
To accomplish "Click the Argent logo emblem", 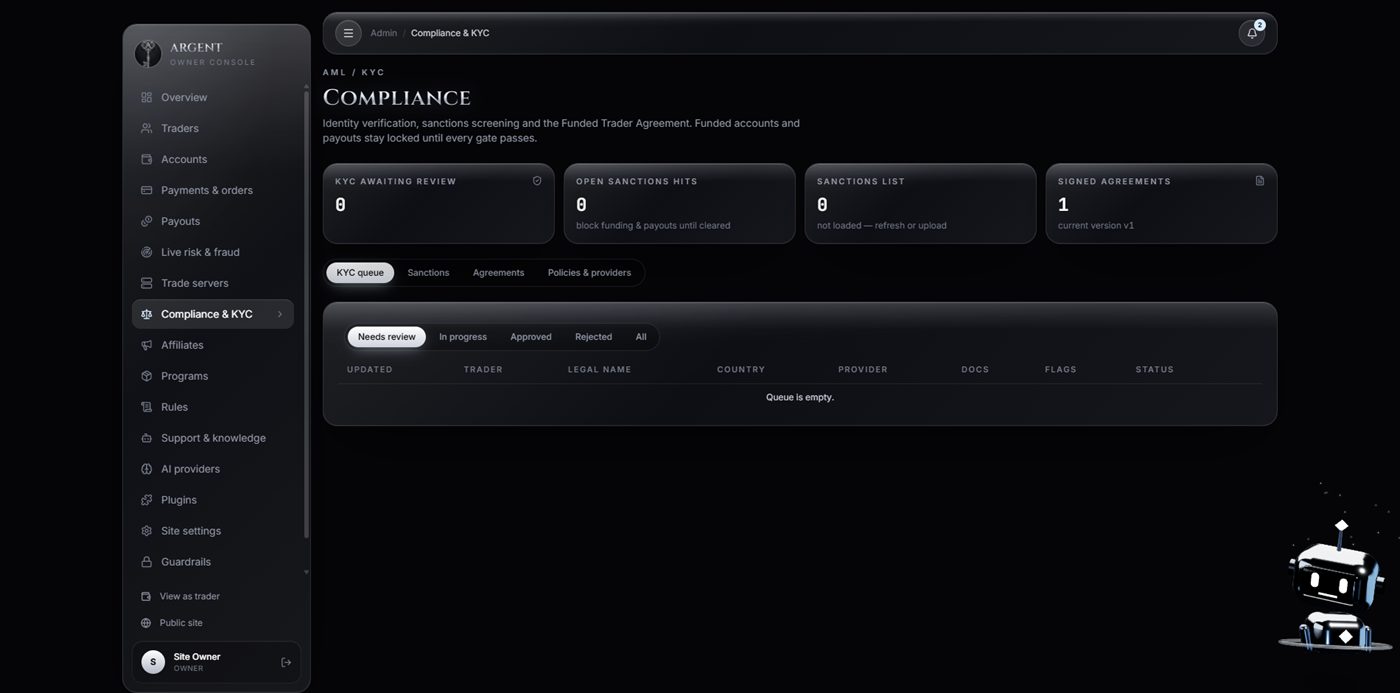I will coord(148,53).
